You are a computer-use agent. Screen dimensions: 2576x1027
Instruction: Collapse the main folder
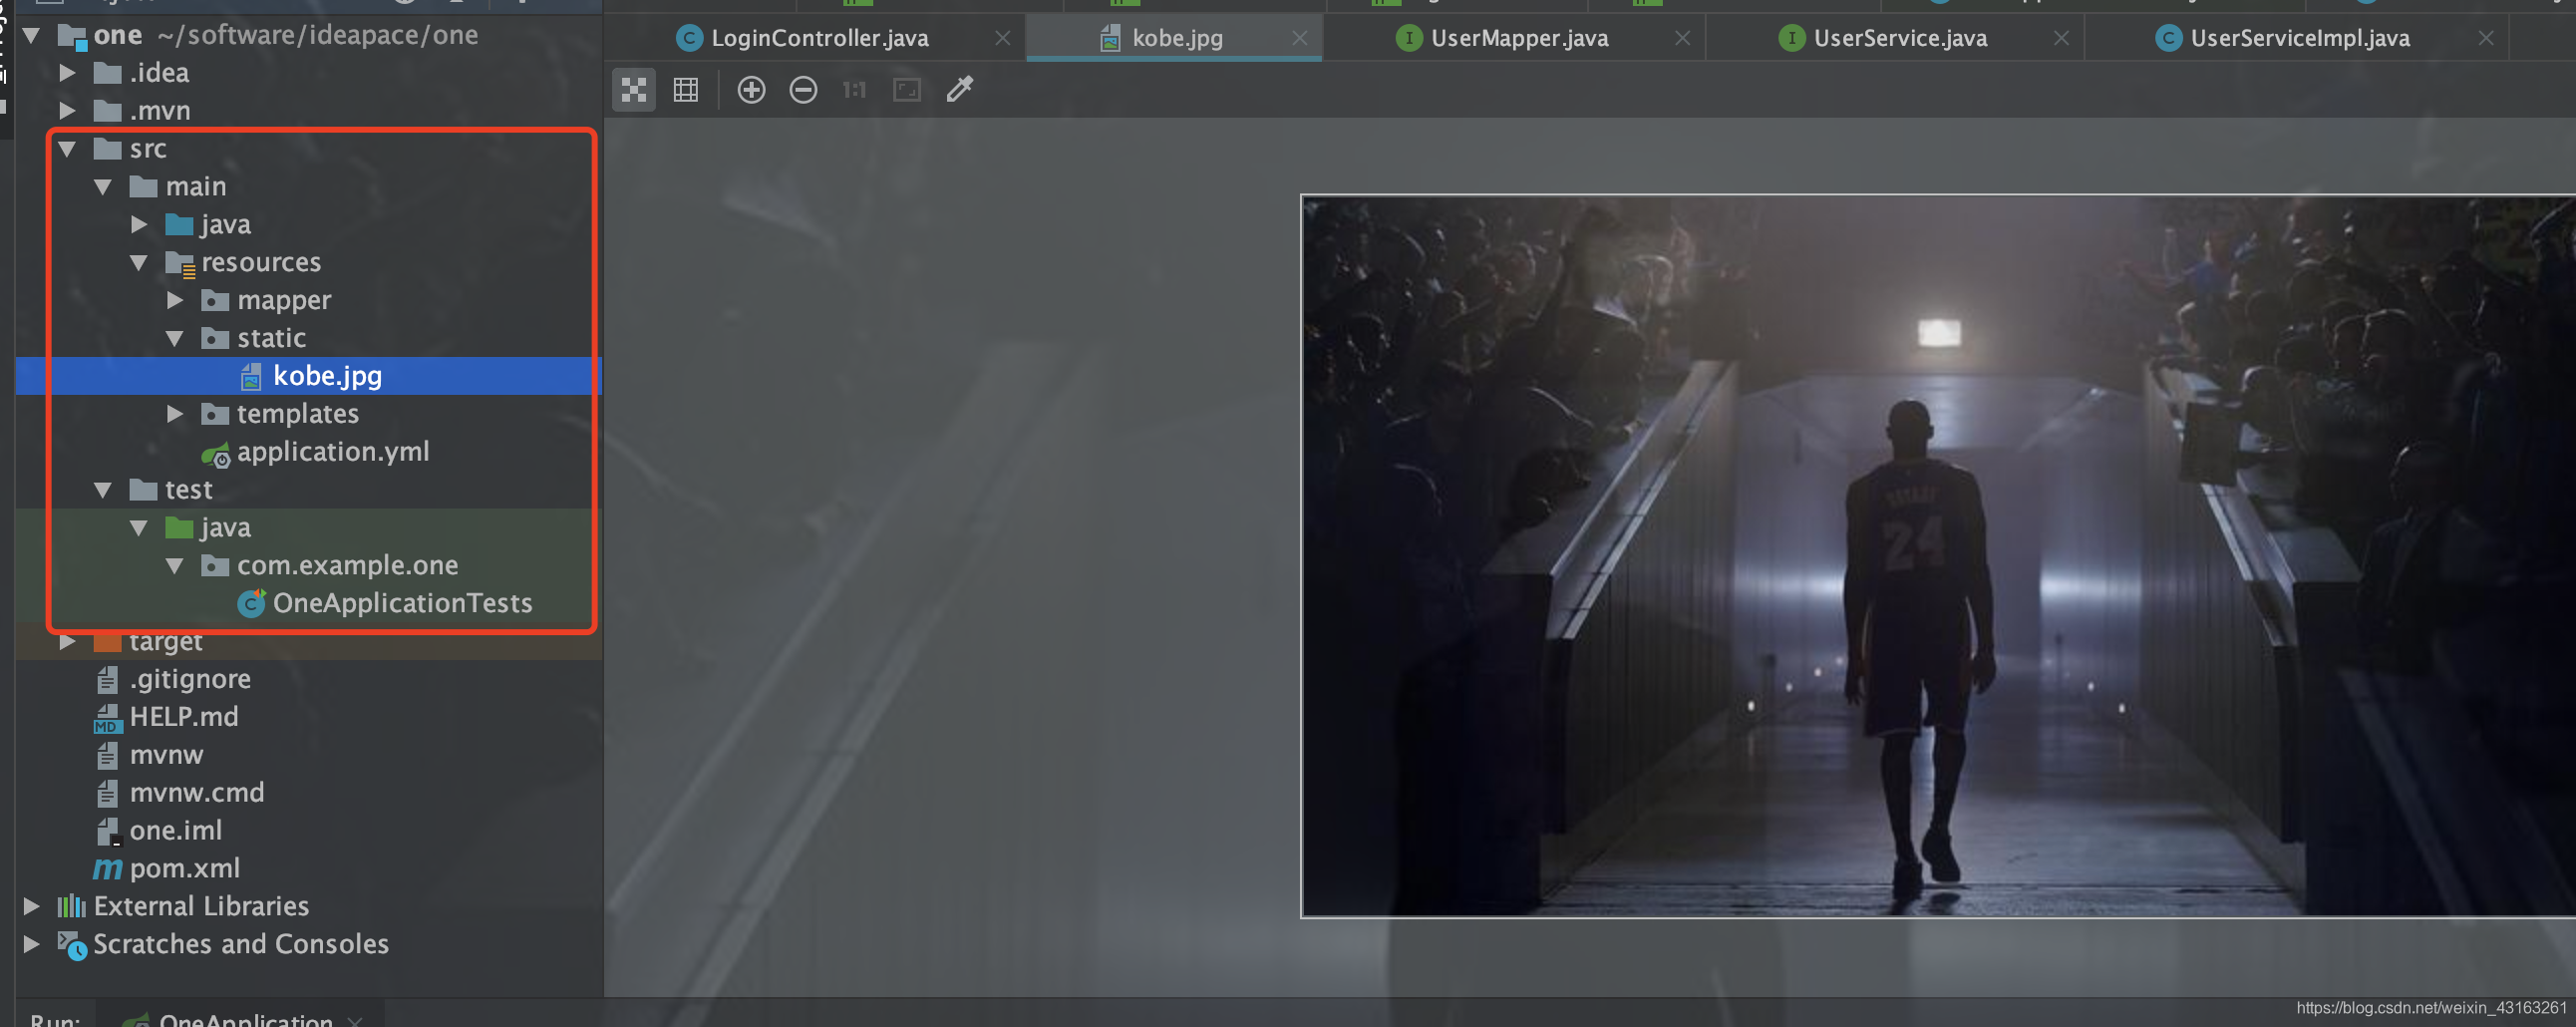point(103,187)
